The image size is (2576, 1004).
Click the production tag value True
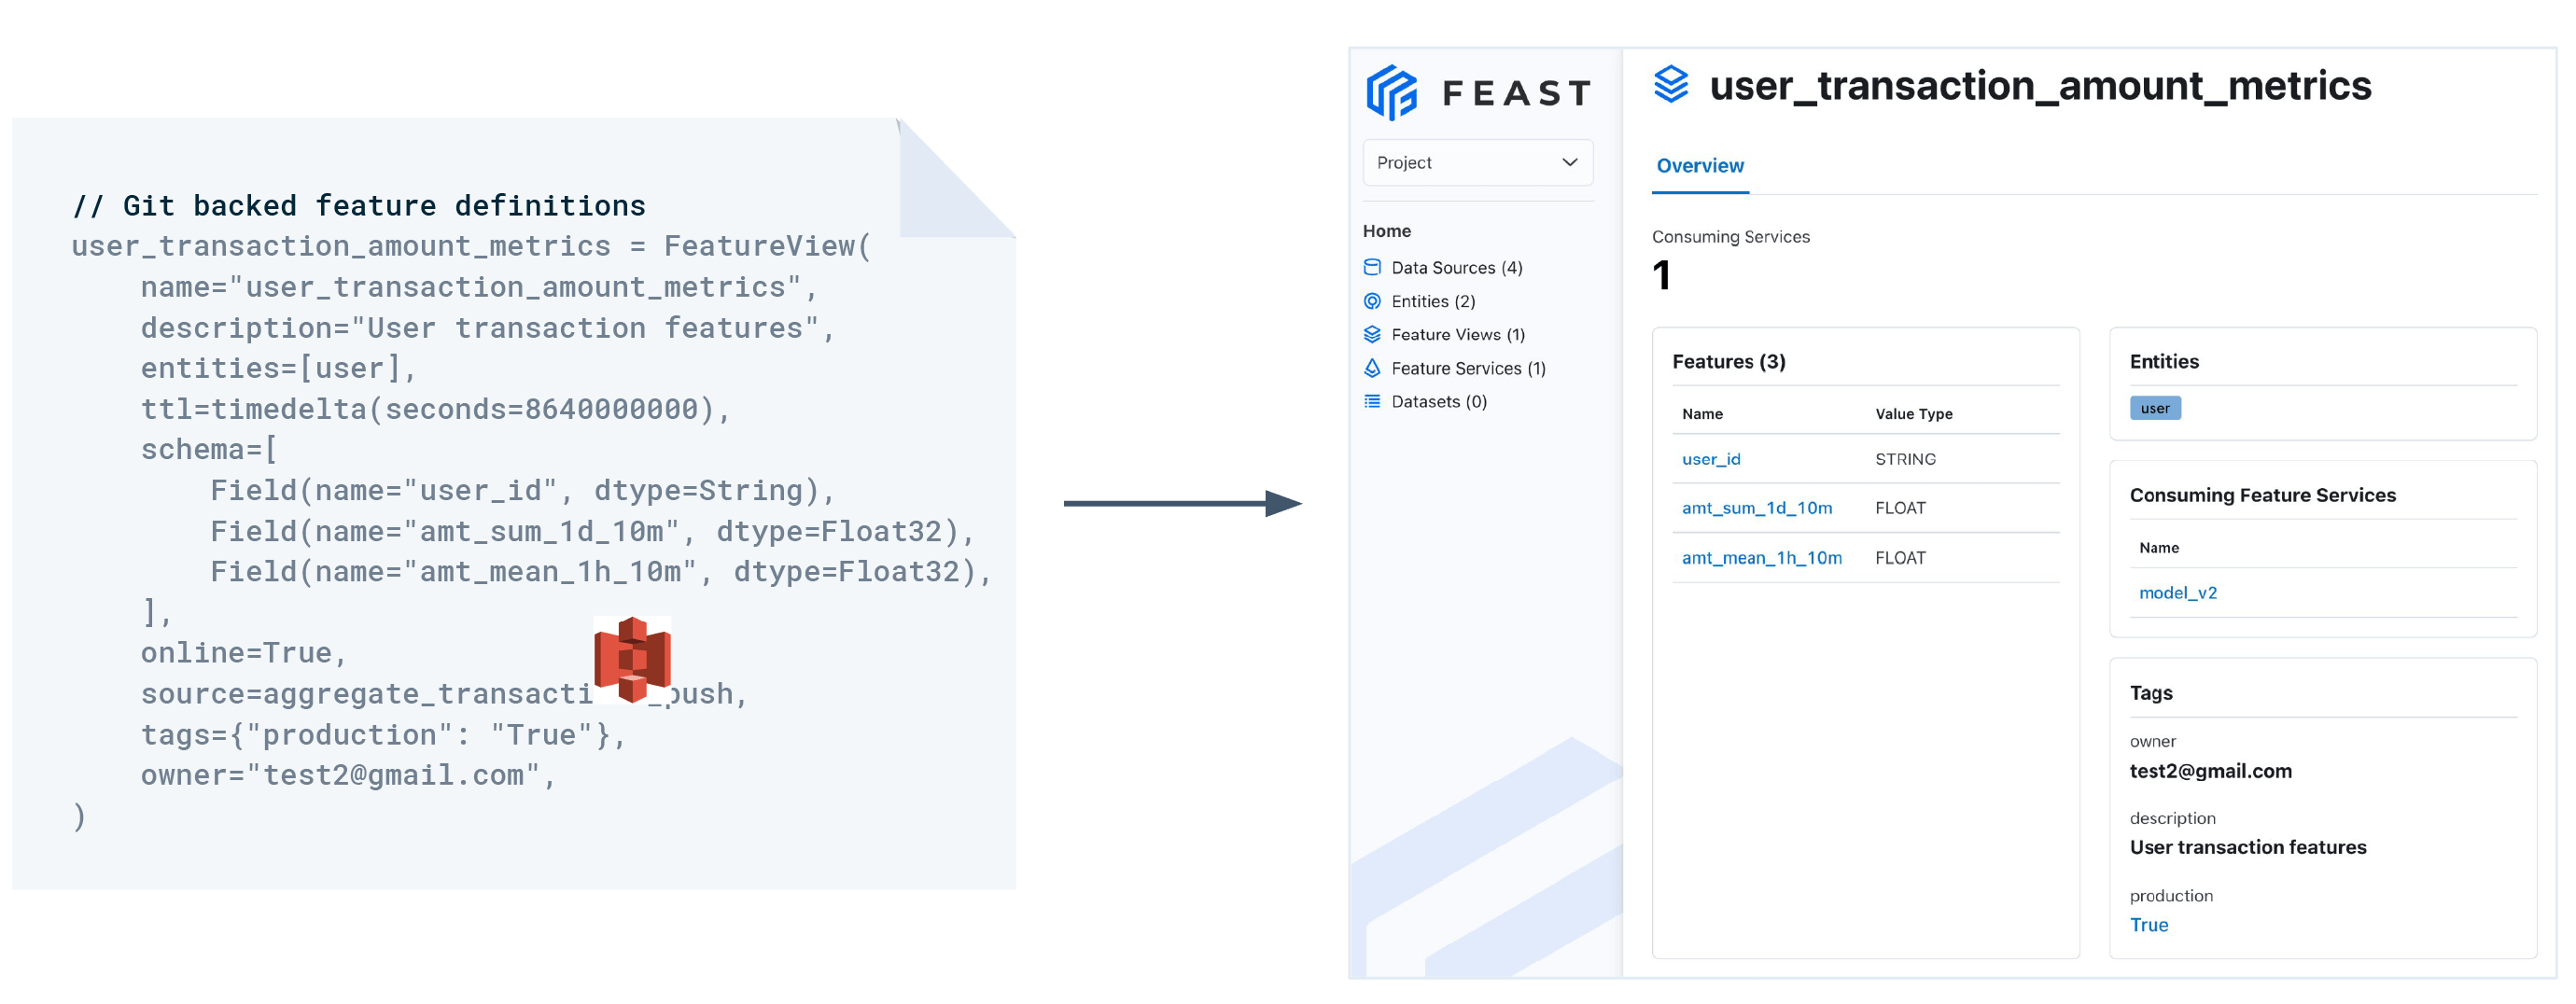tap(2148, 925)
